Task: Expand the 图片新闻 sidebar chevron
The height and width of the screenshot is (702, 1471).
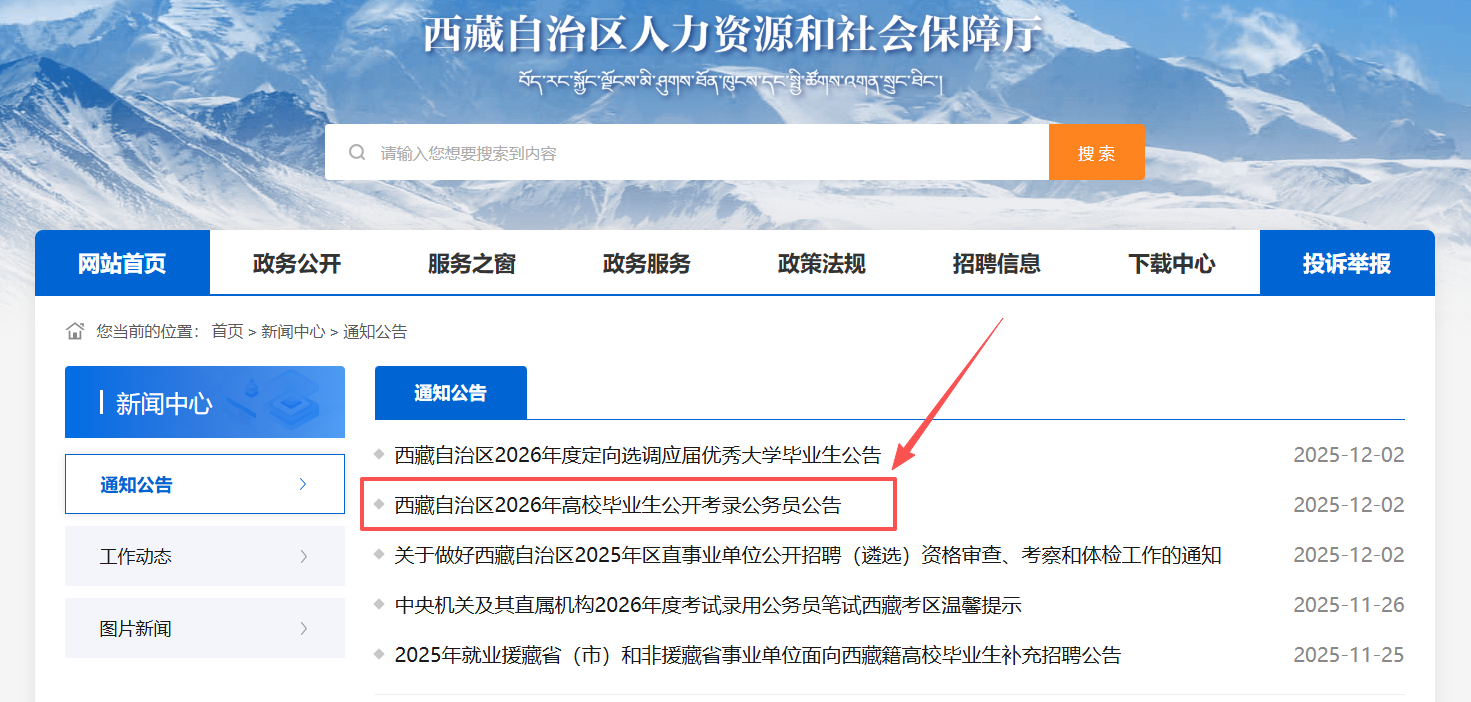Action: tap(303, 629)
